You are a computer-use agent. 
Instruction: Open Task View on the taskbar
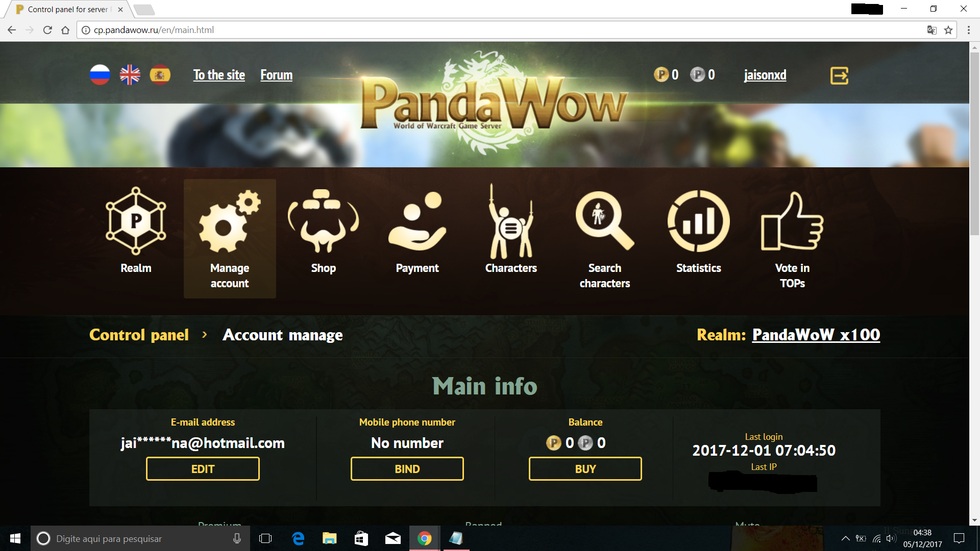(265, 538)
